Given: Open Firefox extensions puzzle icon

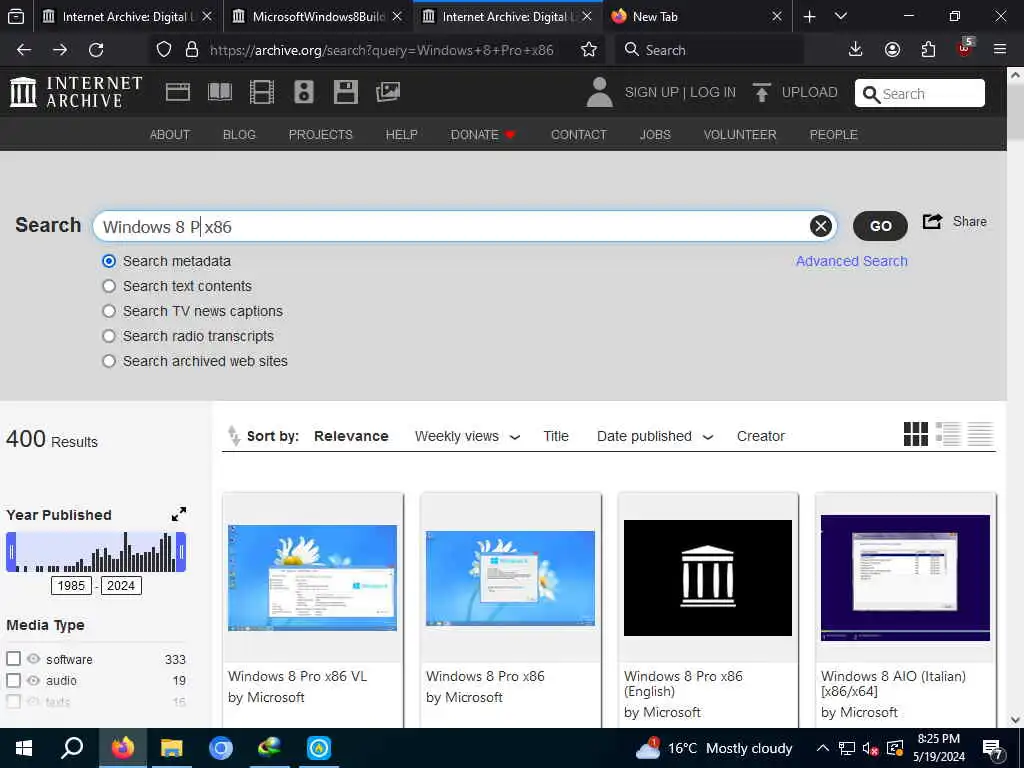Looking at the screenshot, I should tap(928, 50).
